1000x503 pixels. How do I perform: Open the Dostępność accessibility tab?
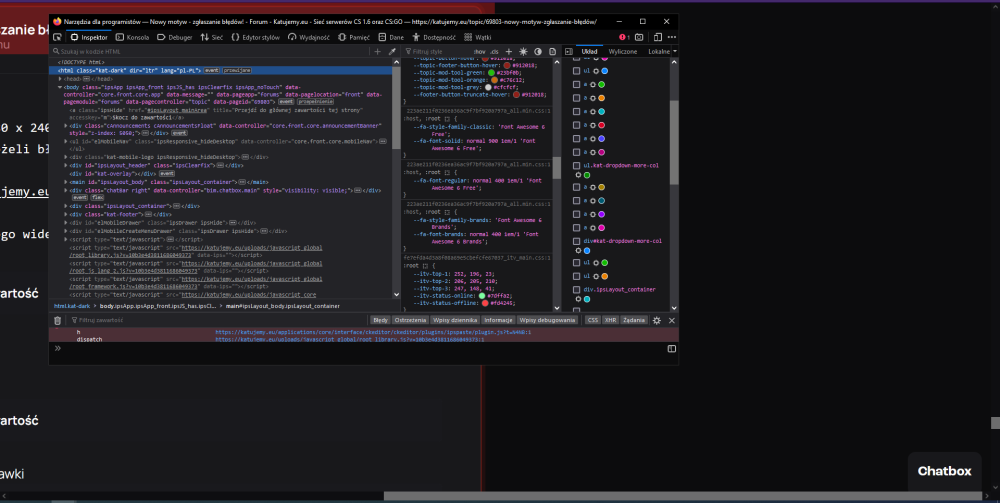(434, 37)
